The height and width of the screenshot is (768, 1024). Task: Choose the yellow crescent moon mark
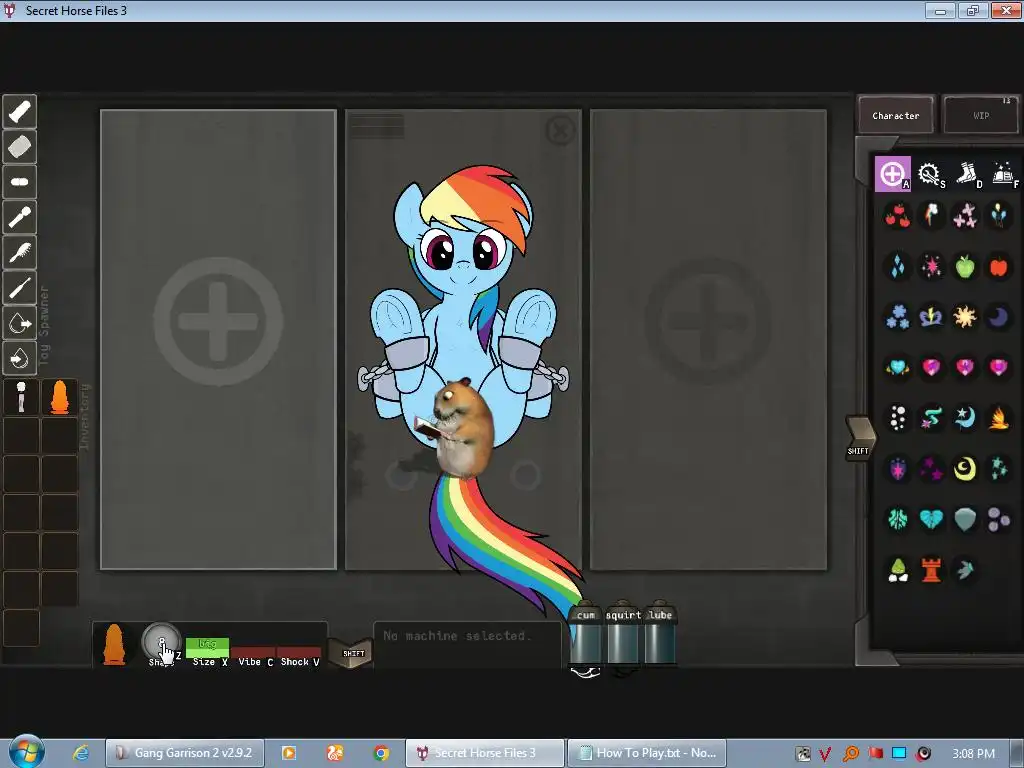pos(965,469)
